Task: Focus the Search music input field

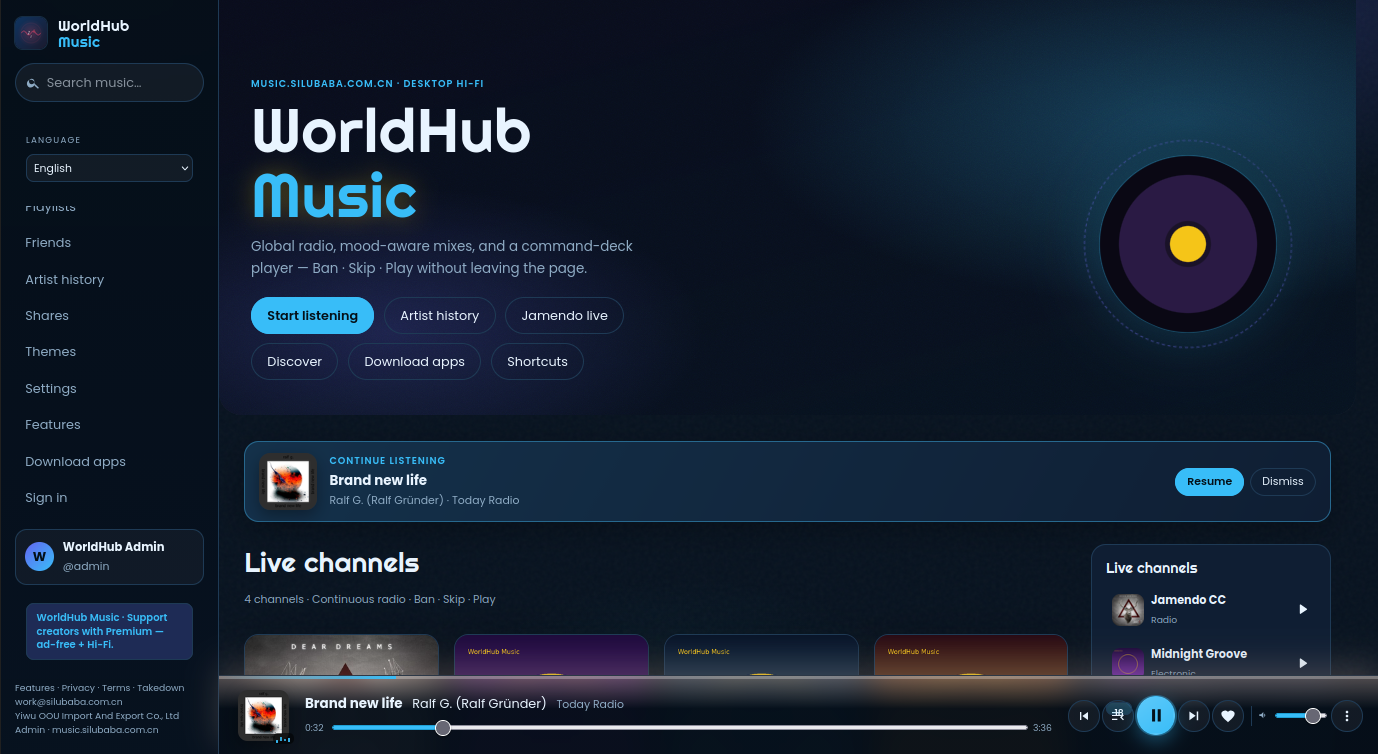Action: pyautogui.click(x=109, y=83)
